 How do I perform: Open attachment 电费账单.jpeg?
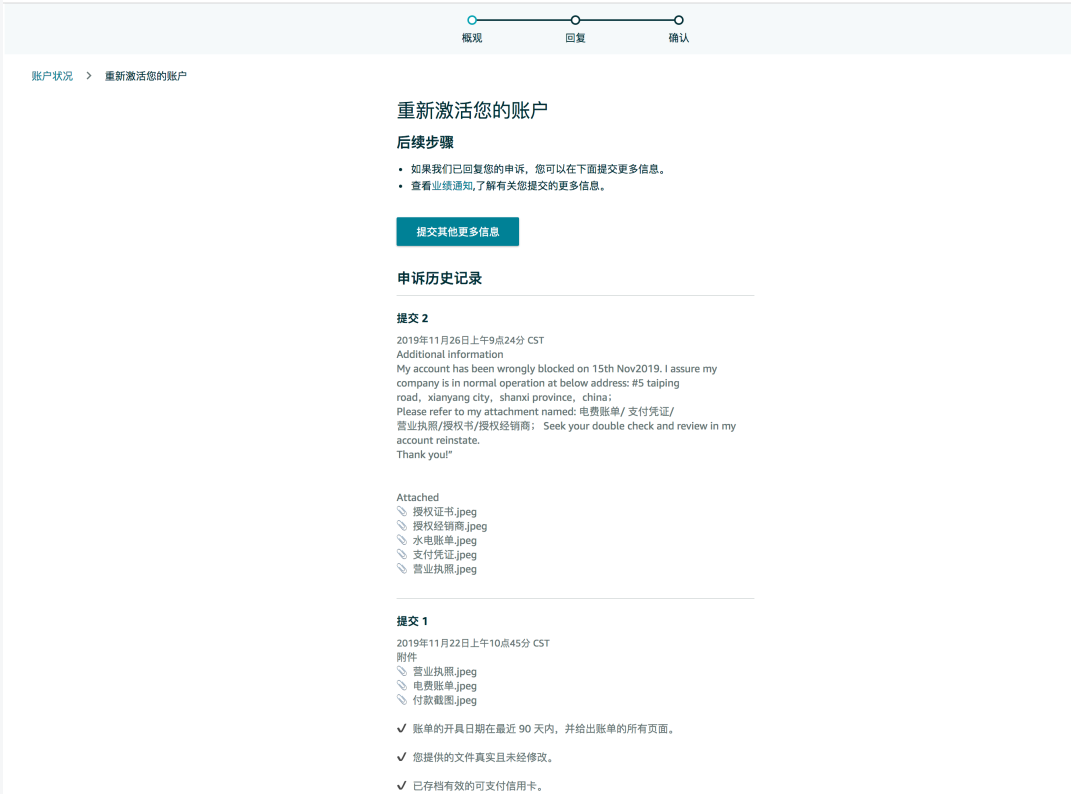pyautogui.click(x=445, y=686)
